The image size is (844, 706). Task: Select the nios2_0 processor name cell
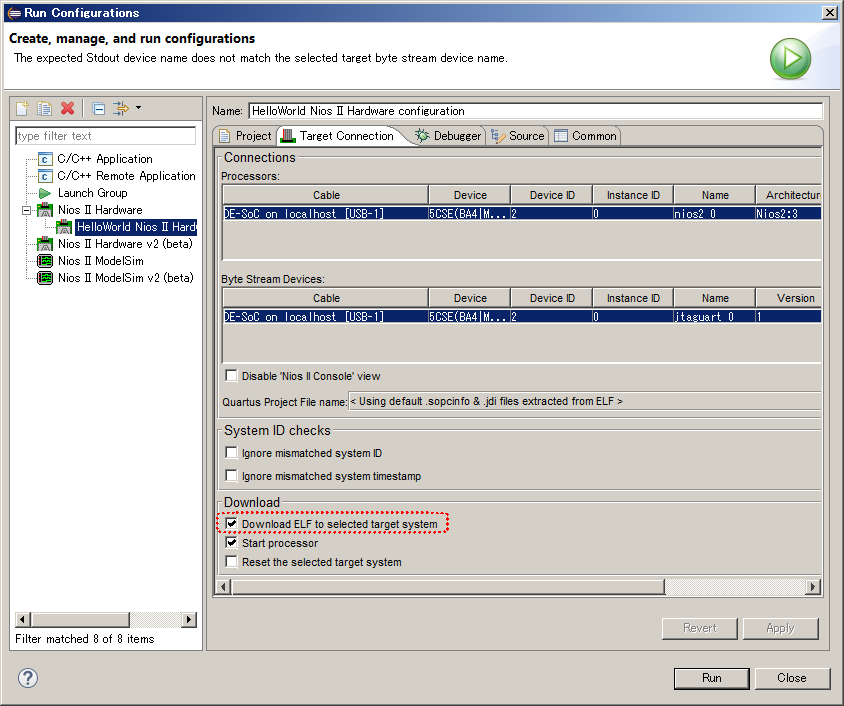click(714, 214)
